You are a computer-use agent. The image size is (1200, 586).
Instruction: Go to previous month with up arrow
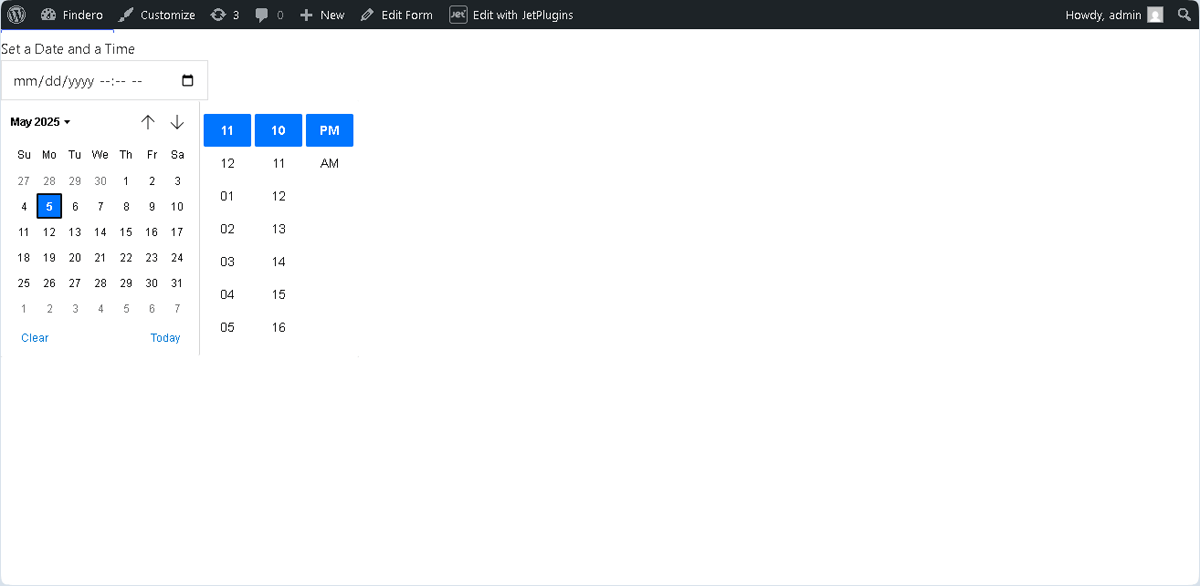tap(148, 121)
